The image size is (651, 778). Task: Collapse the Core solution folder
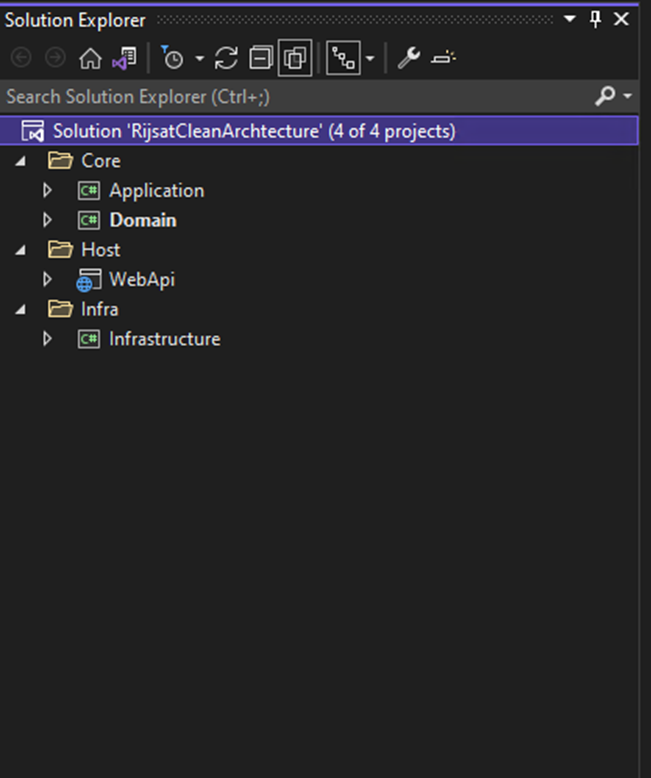(x=22, y=161)
